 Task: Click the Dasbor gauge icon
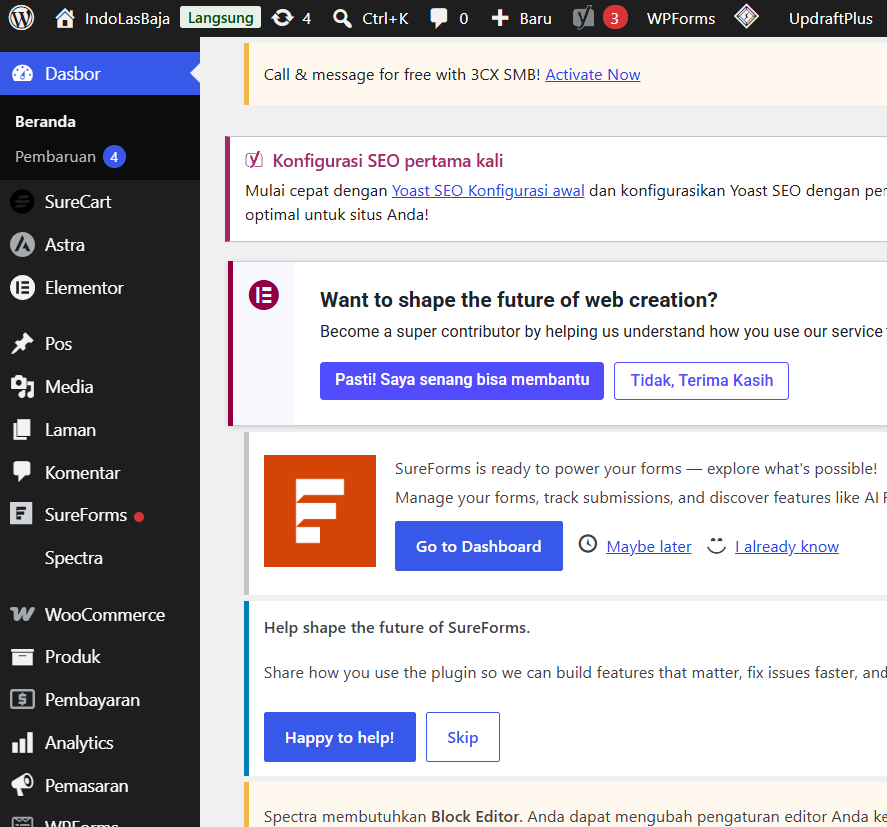tap(23, 74)
